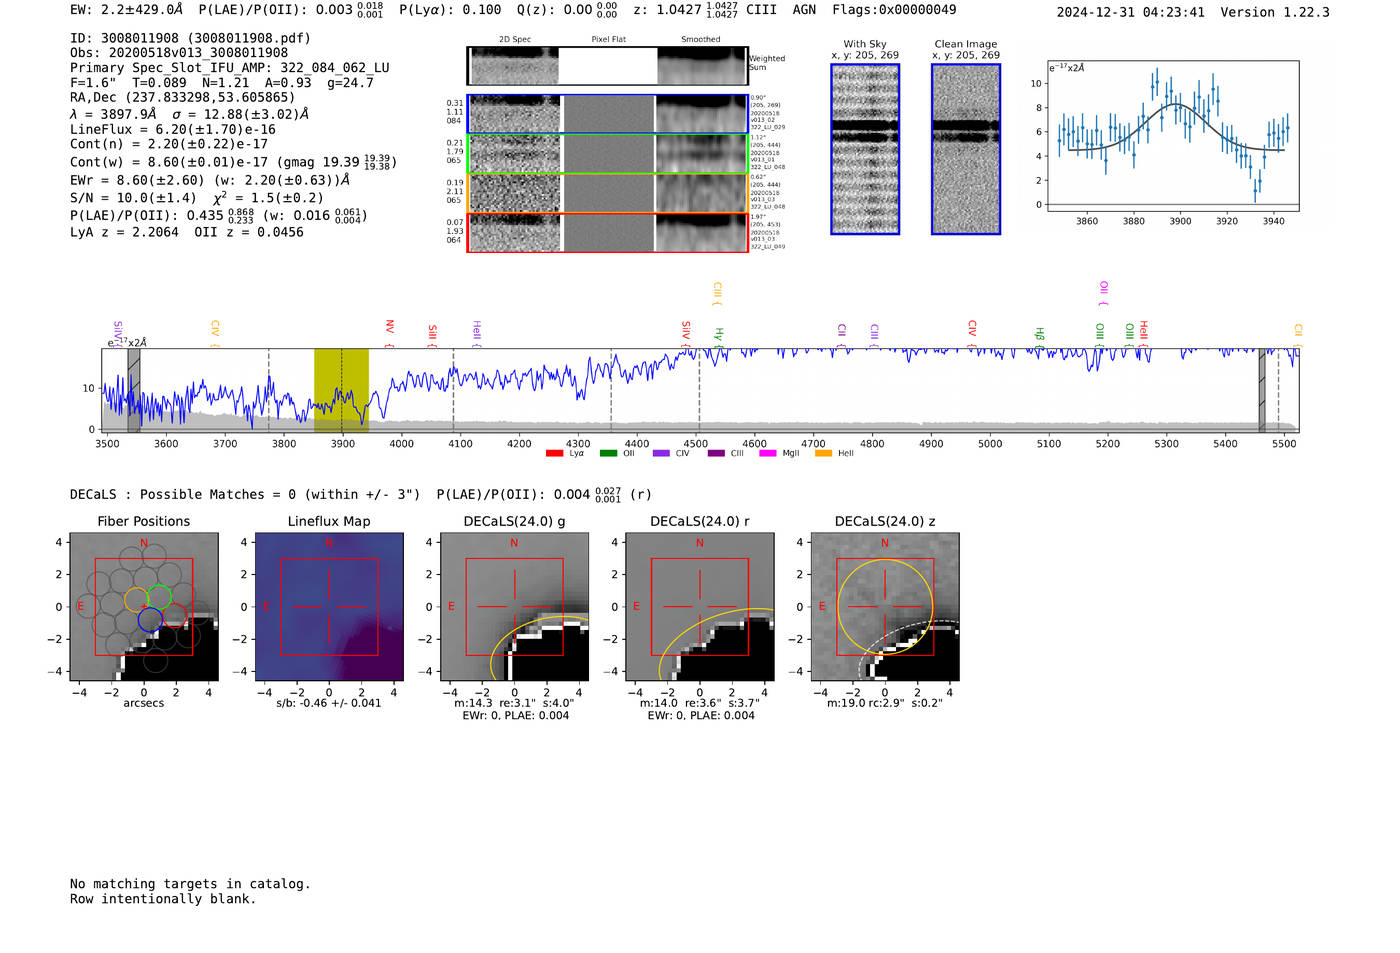1400x953 pixels.
Task: Click the purple CIV legend swatch
Action: [x=661, y=453]
